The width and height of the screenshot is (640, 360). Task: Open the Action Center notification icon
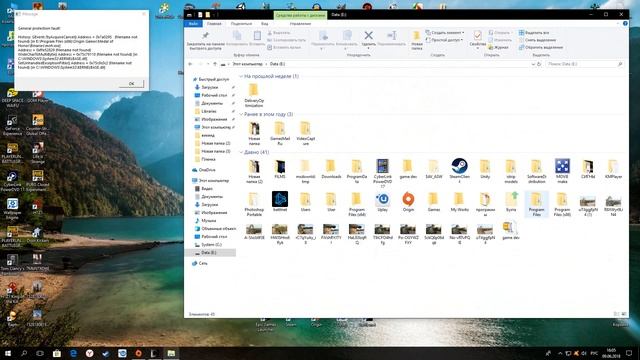tap(629, 353)
